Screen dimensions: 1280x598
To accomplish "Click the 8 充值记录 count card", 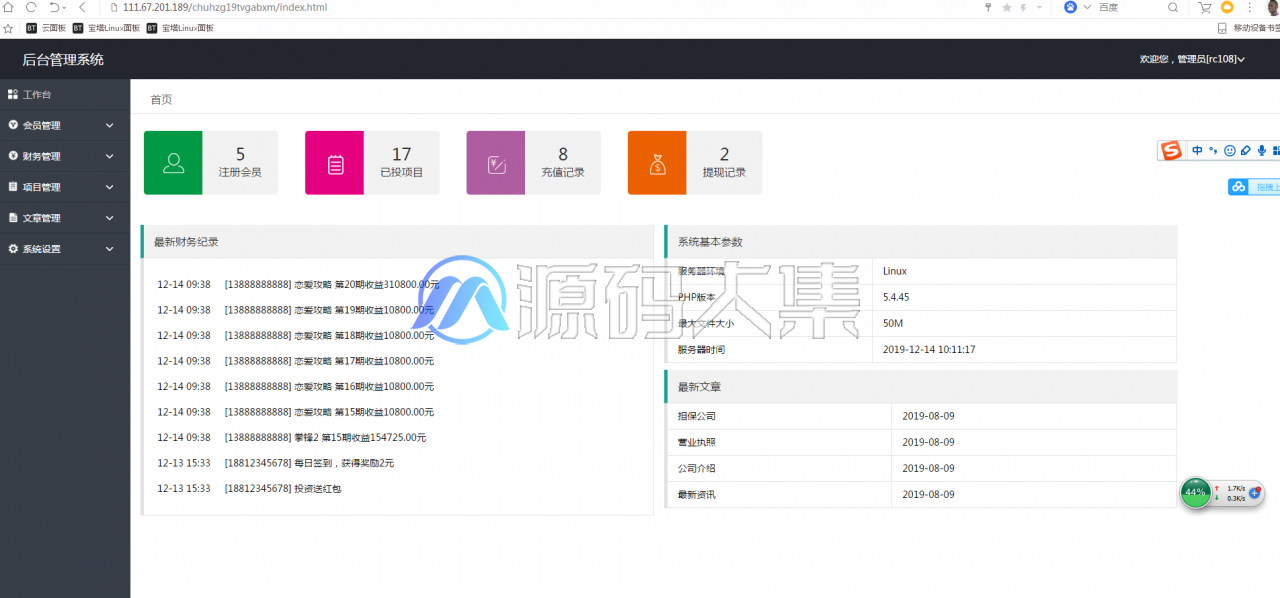I will click(x=563, y=163).
